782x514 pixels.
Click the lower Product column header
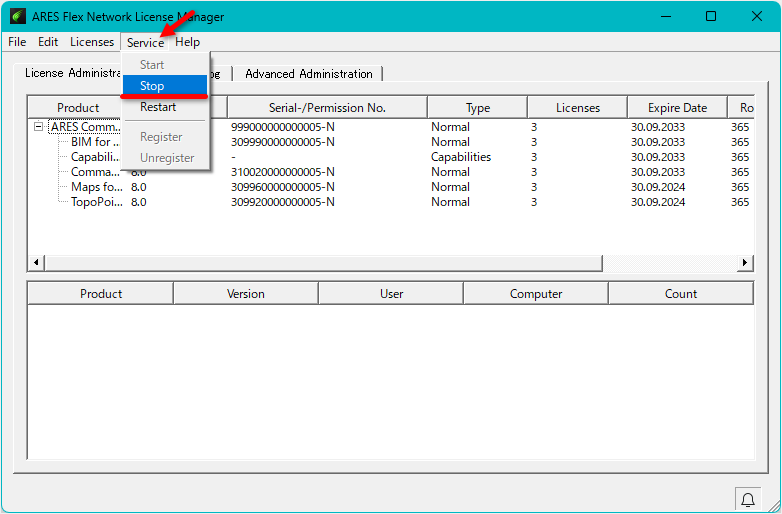(x=101, y=294)
